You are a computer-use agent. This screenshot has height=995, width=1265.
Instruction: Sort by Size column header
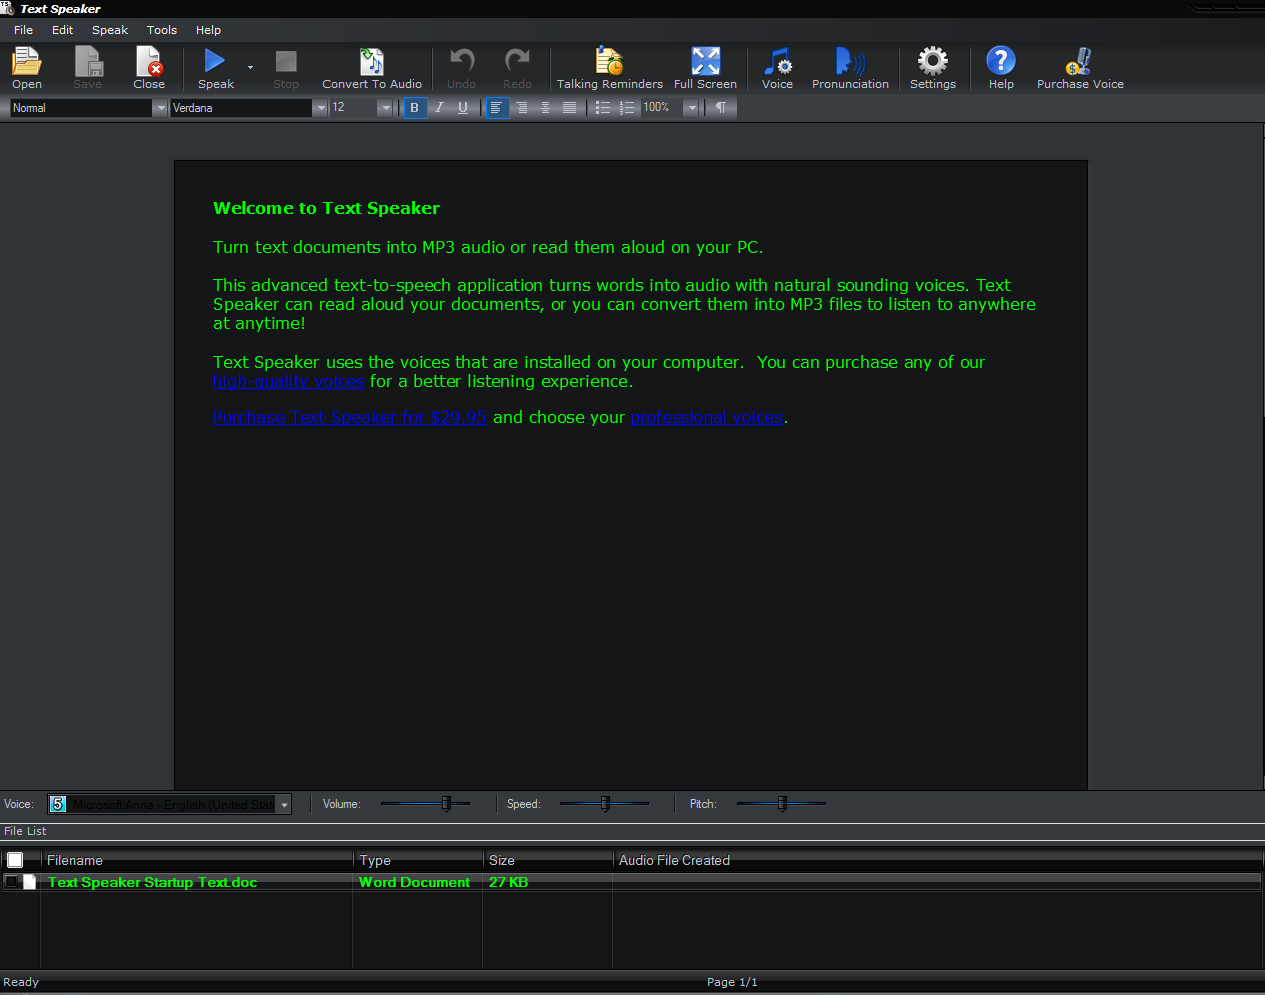(x=548, y=860)
